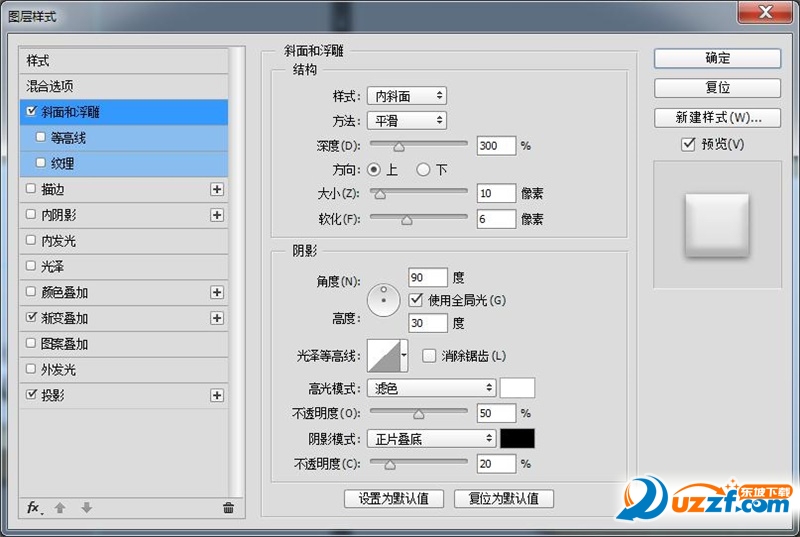This screenshot has width=800, height=537.
Task: Click the plus icon next to 内阴影
Action: 216,215
